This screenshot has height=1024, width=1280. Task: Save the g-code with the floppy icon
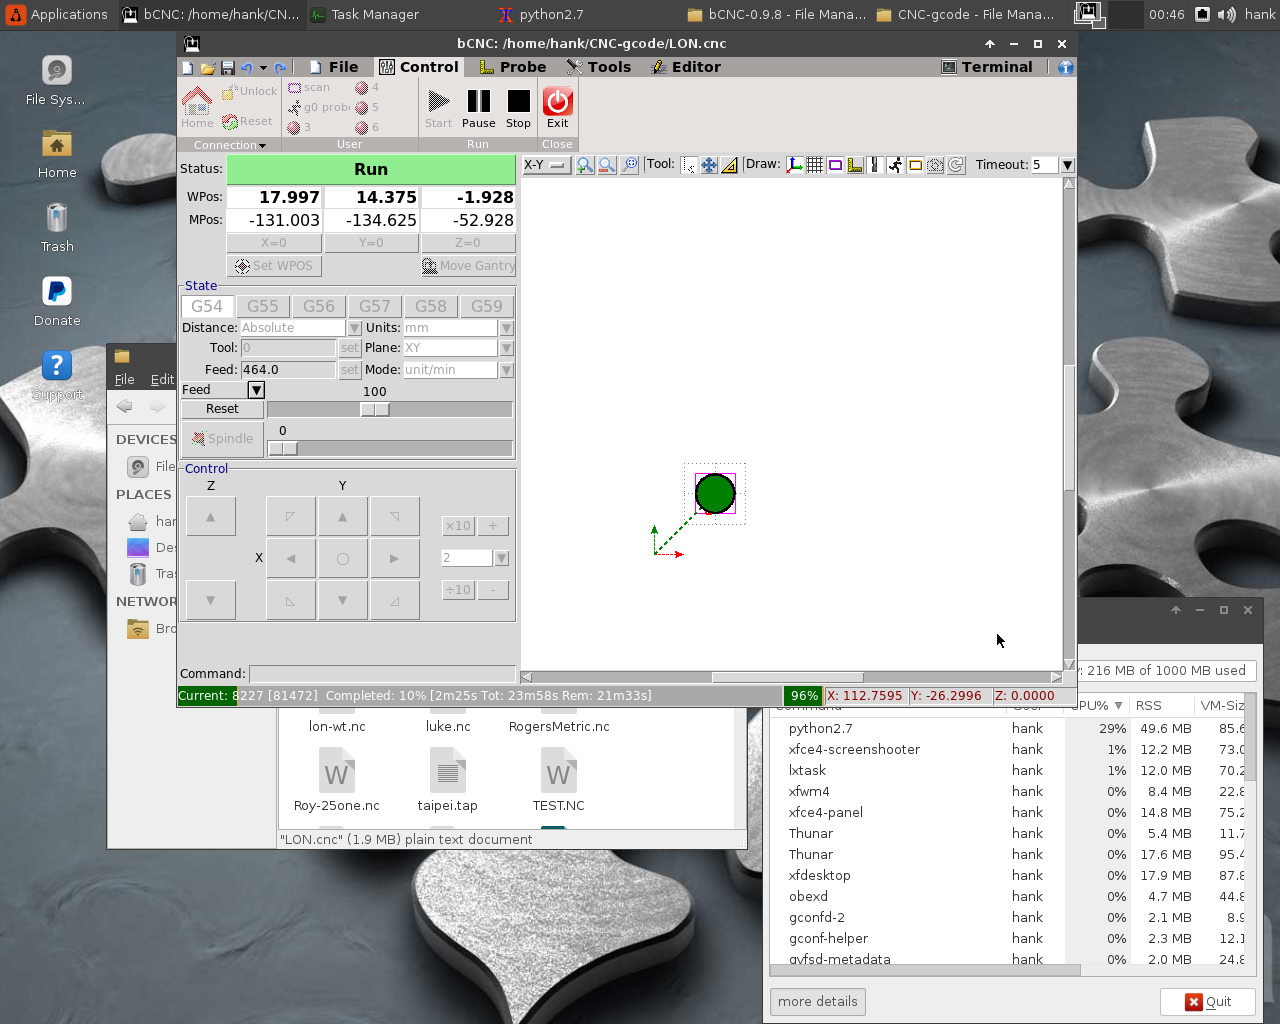coord(228,68)
